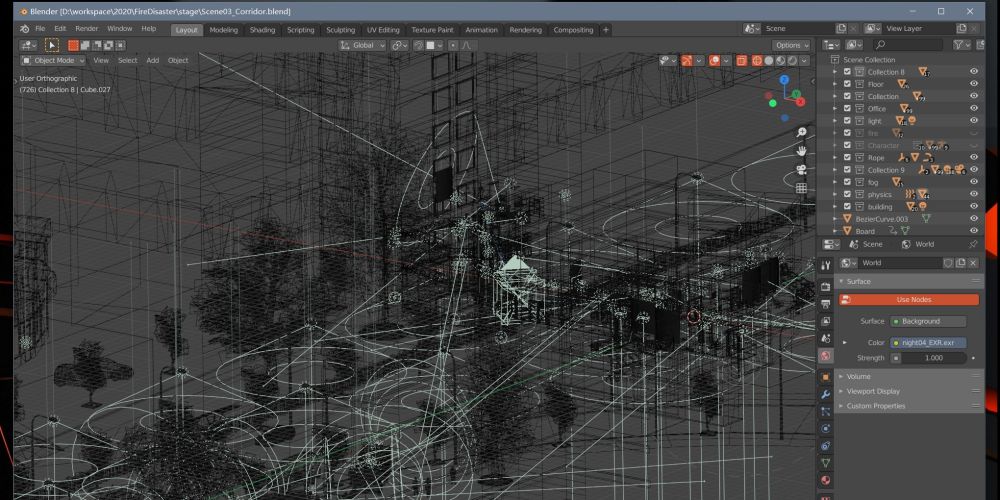The image size is (1000, 500).
Task: Open the viewport Select menu
Action: coord(128,61)
